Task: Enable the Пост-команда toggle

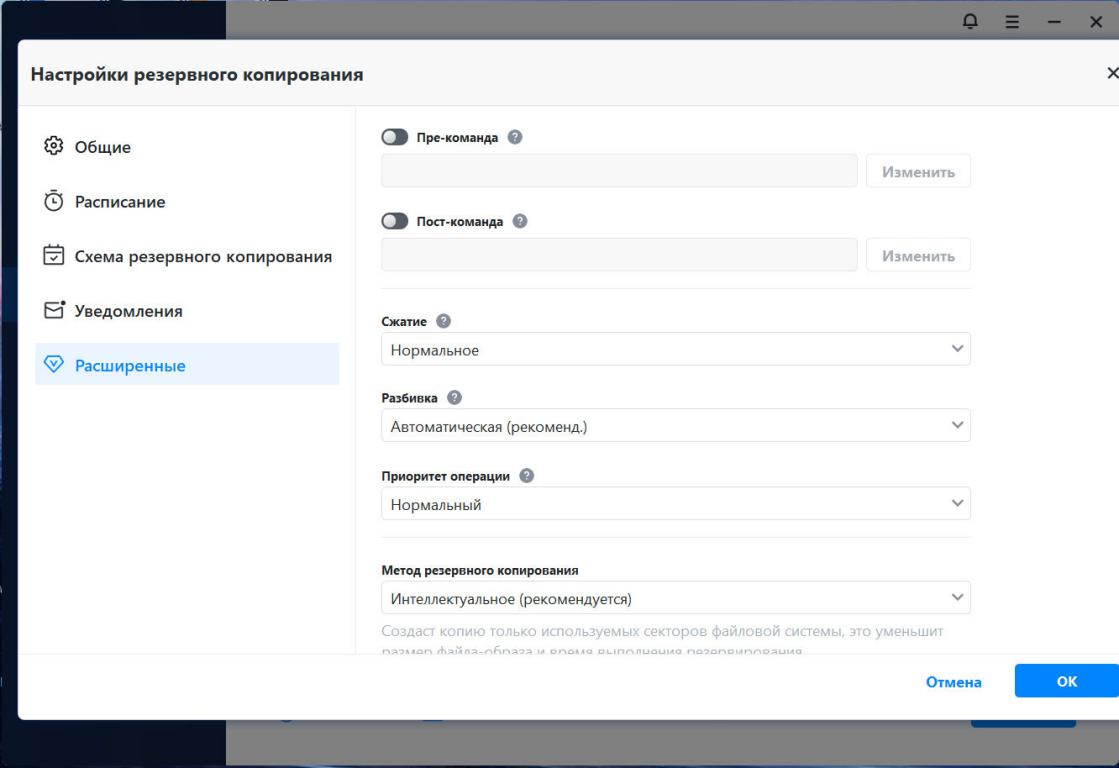Action: tap(395, 222)
